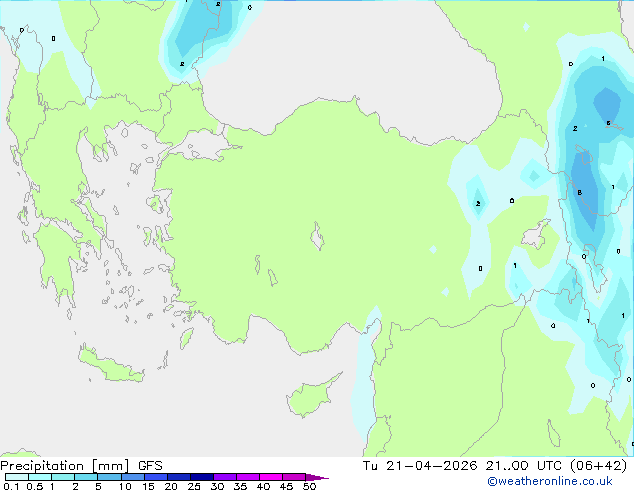Select the 25–30 mm navy legend swatch
This screenshot has width=634, height=490.
click(x=202, y=477)
